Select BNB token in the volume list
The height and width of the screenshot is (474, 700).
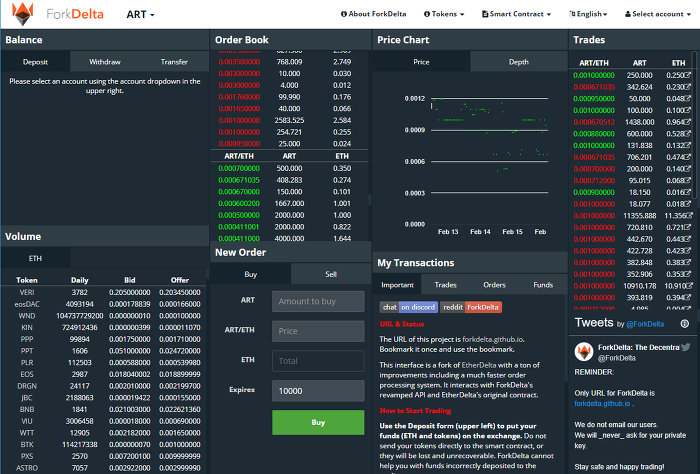pos(27,409)
